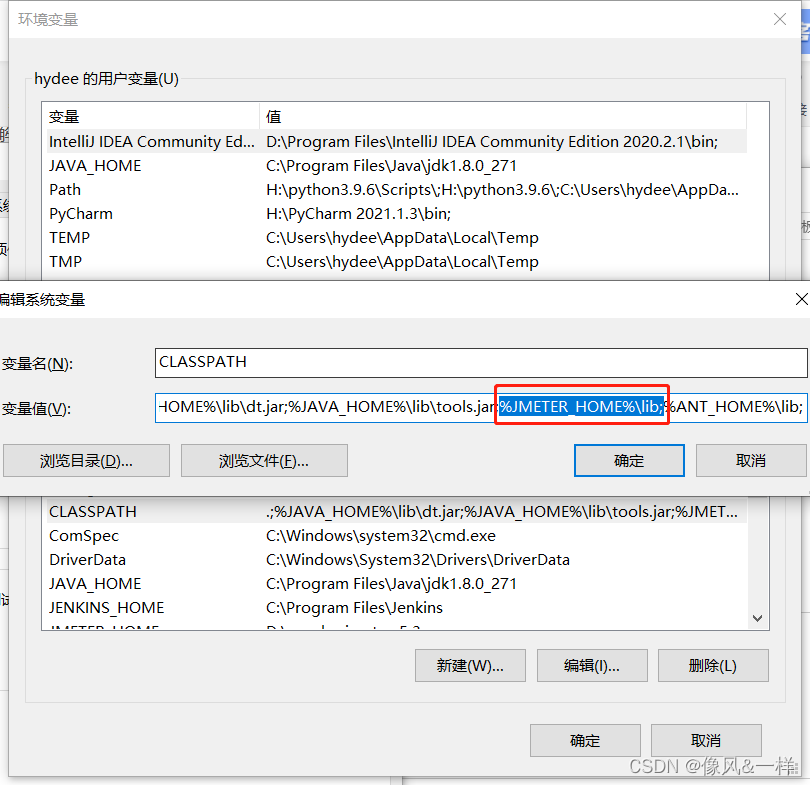Click the 变量 column header in user variables

pos(152,117)
